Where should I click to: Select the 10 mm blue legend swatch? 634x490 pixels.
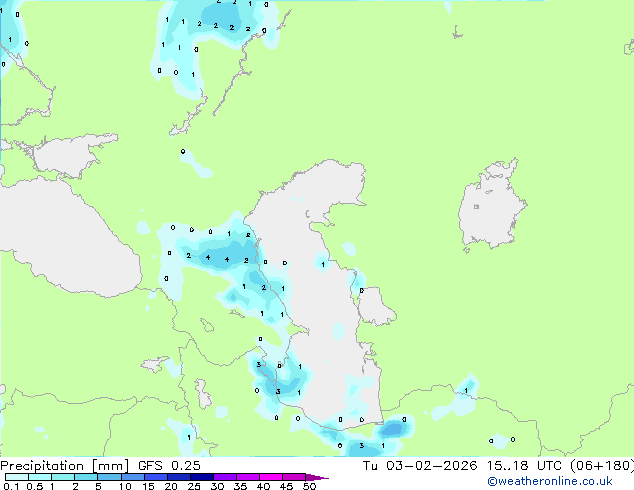tap(134, 477)
